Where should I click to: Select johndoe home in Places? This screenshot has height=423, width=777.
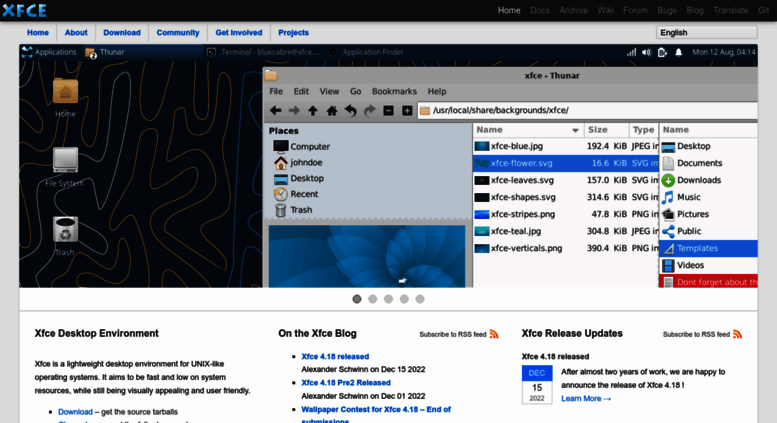click(298, 162)
